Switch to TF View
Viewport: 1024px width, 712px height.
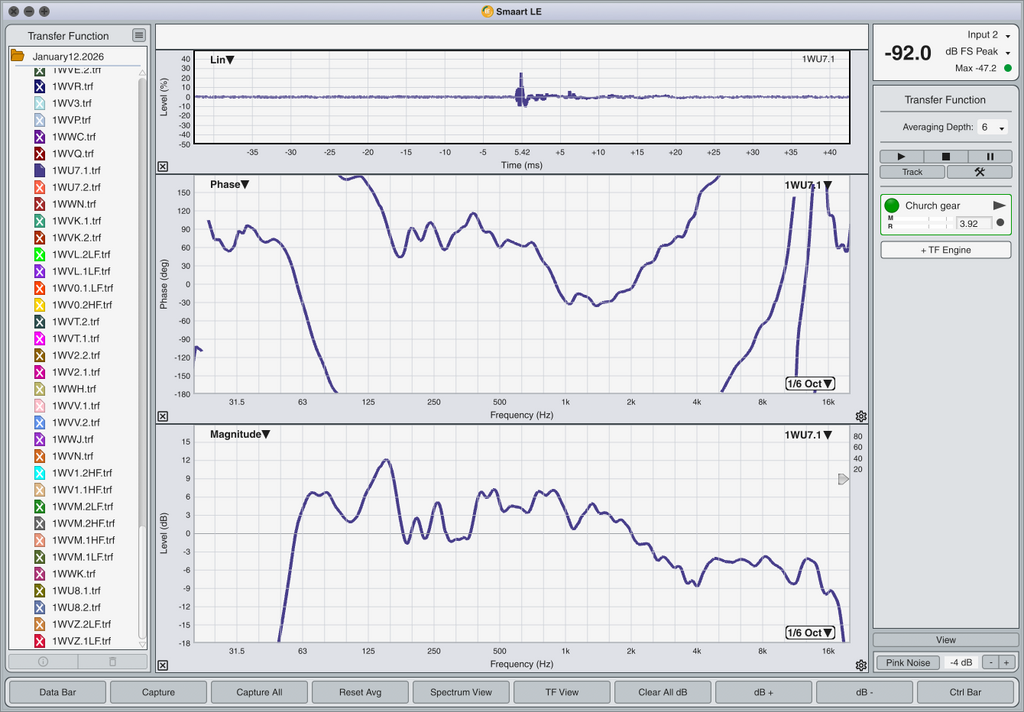coord(561,692)
